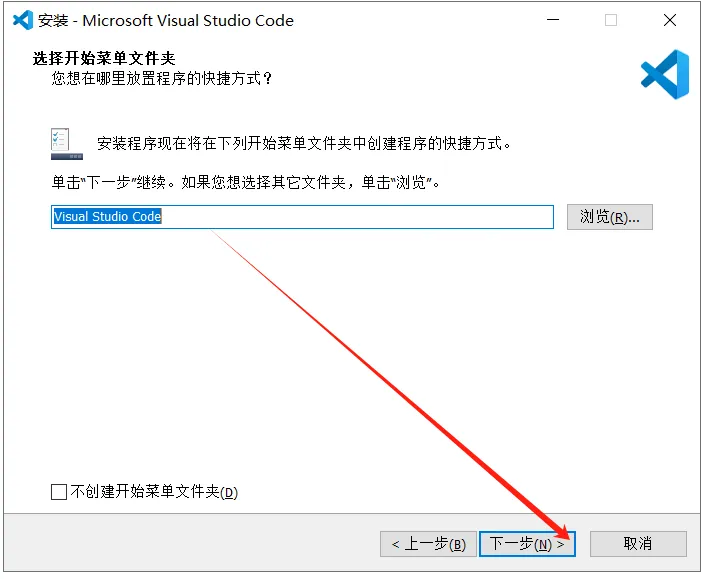Click the line starting "安装程序现在将在下列"

(x=304, y=144)
